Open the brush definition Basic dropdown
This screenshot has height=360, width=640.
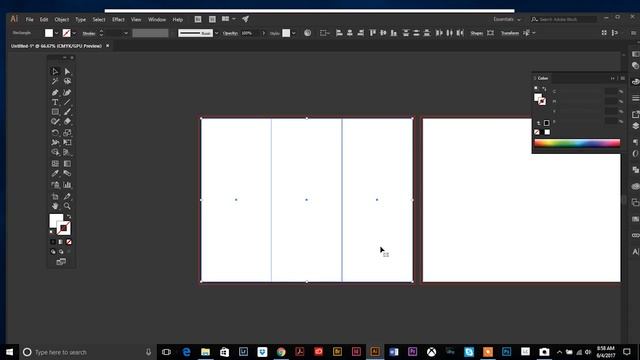(216, 33)
